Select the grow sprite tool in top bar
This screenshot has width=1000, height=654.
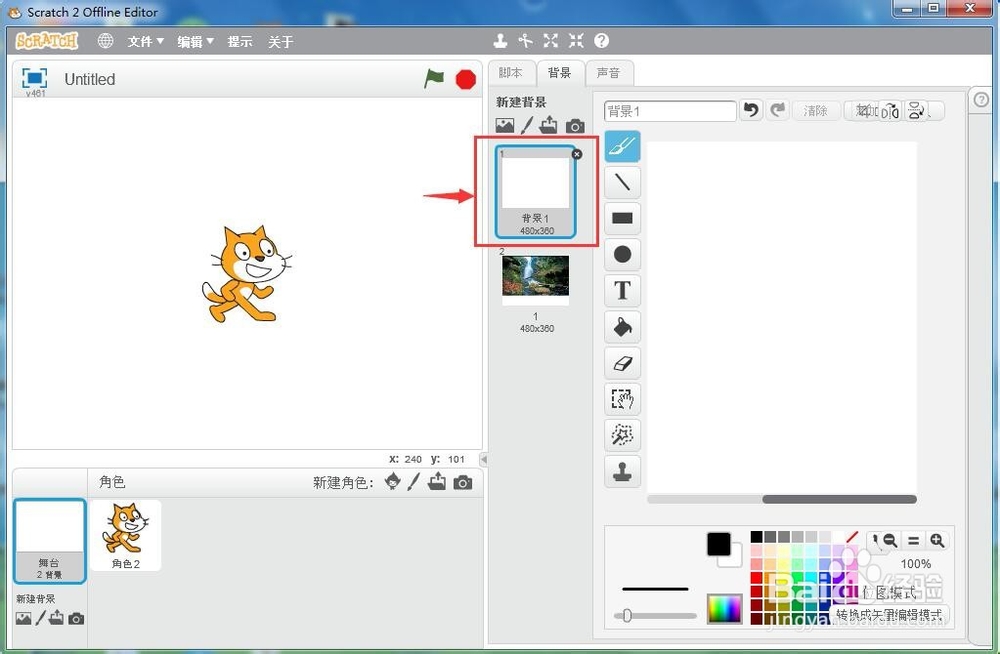(x=551, y=41)
